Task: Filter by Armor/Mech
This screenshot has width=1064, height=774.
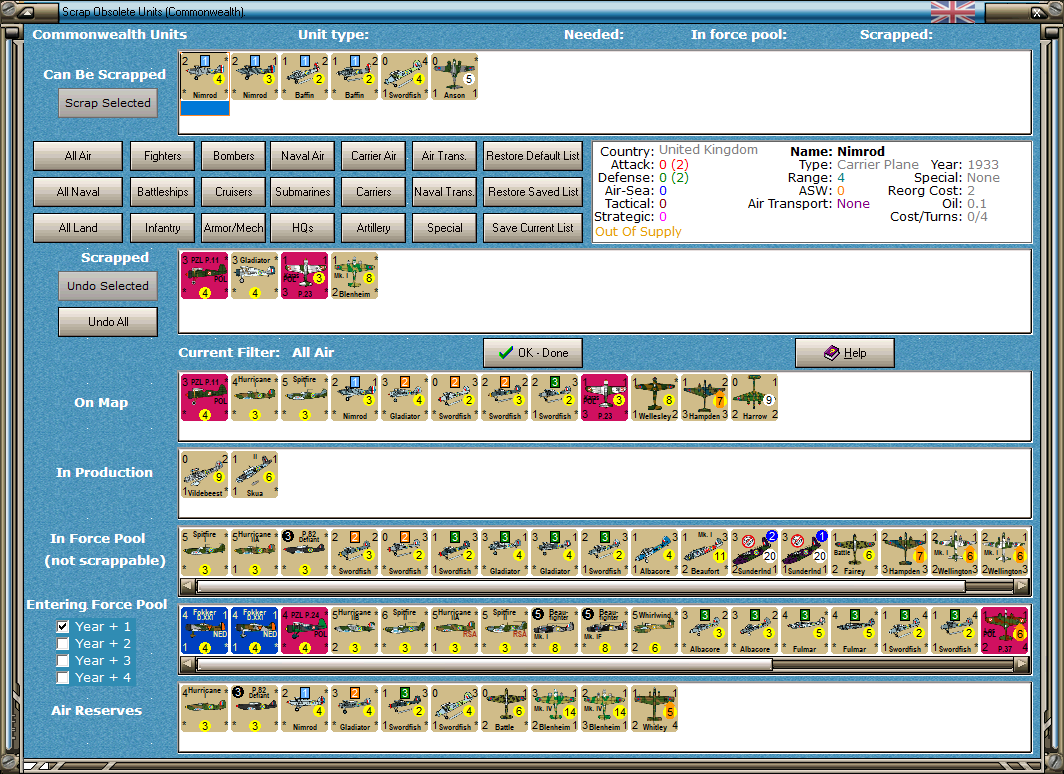Action: coord(233,228)
